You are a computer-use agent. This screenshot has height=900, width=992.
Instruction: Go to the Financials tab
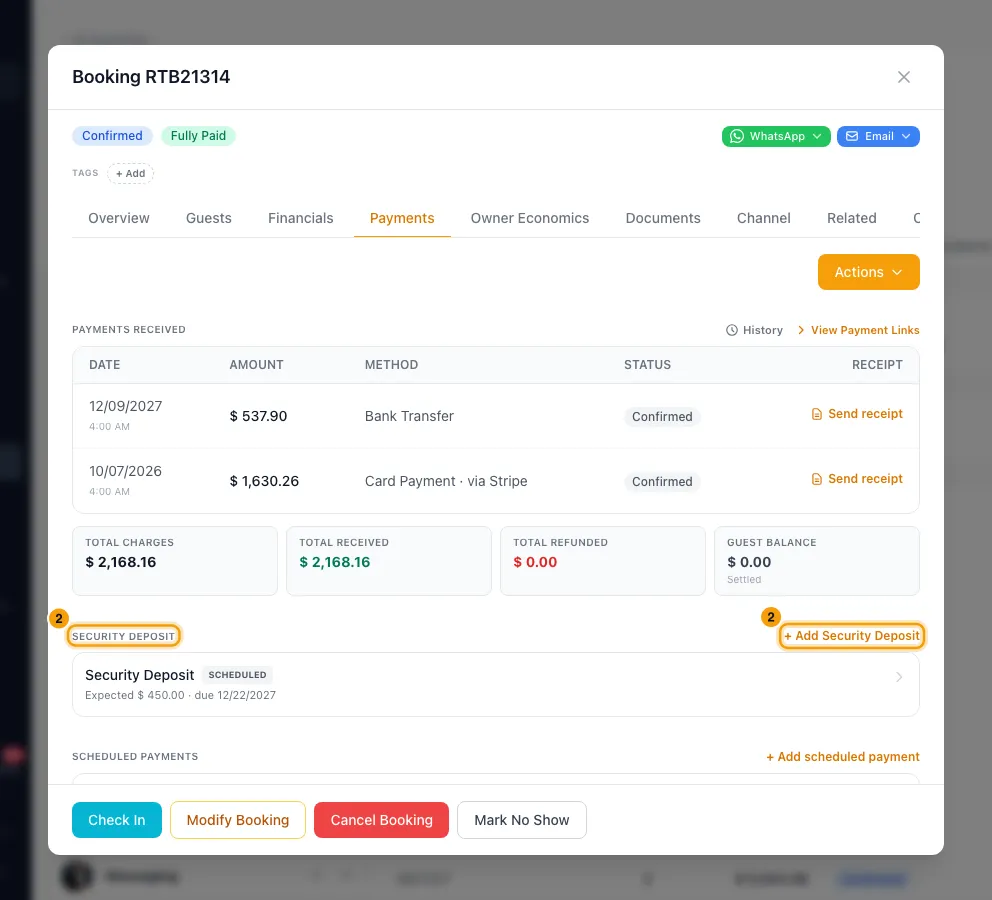click(x=301, y=218)
